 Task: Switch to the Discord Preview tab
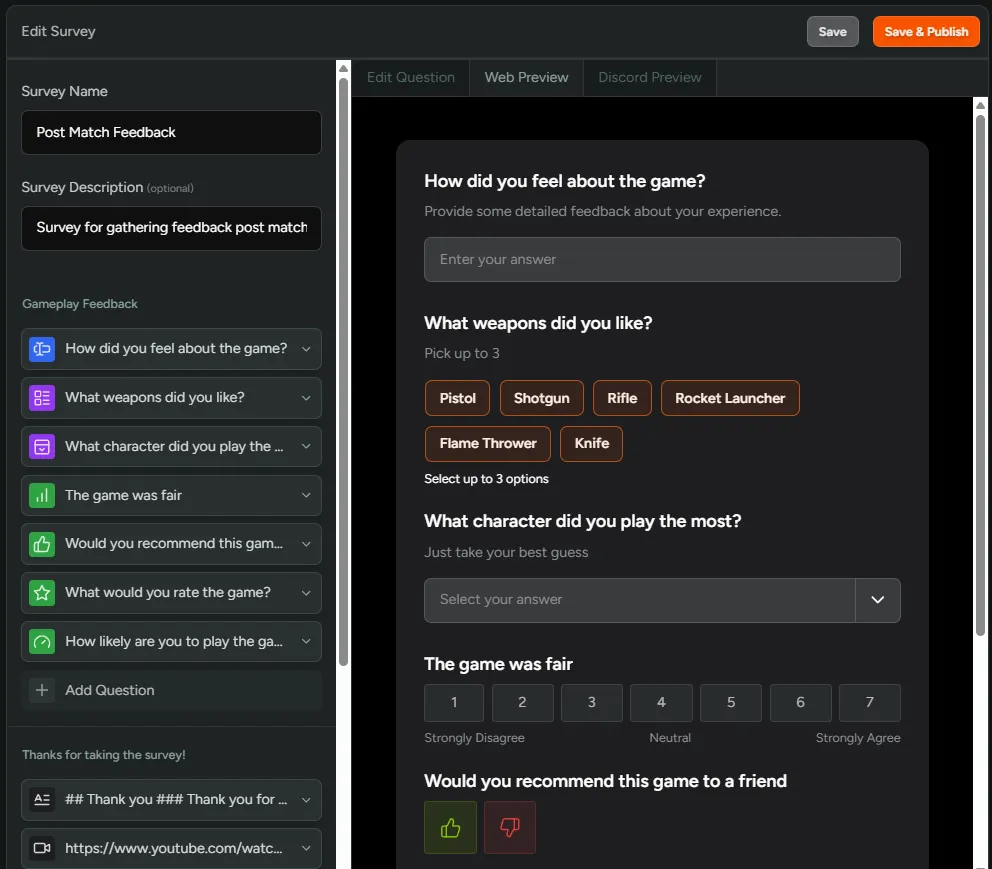(649, 76)
